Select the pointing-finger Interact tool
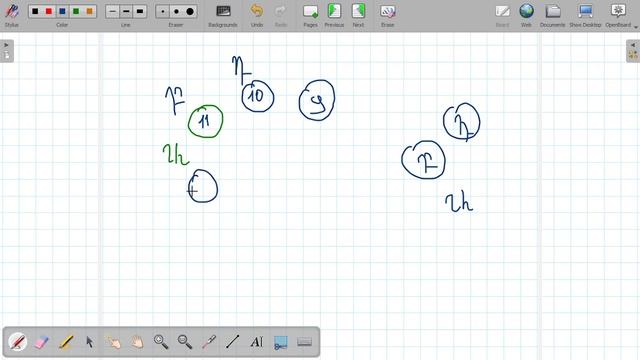The height and width of the screenshot is (360, 640). click(x=113, y=342)
